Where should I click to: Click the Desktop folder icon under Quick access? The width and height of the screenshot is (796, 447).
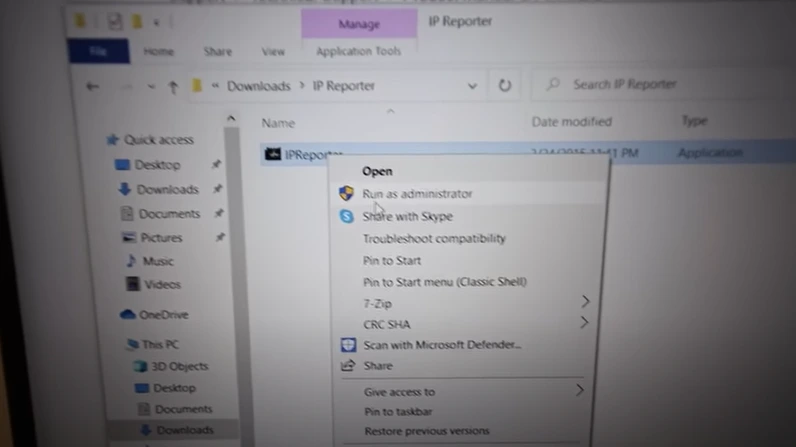click(x=122, y=164)
